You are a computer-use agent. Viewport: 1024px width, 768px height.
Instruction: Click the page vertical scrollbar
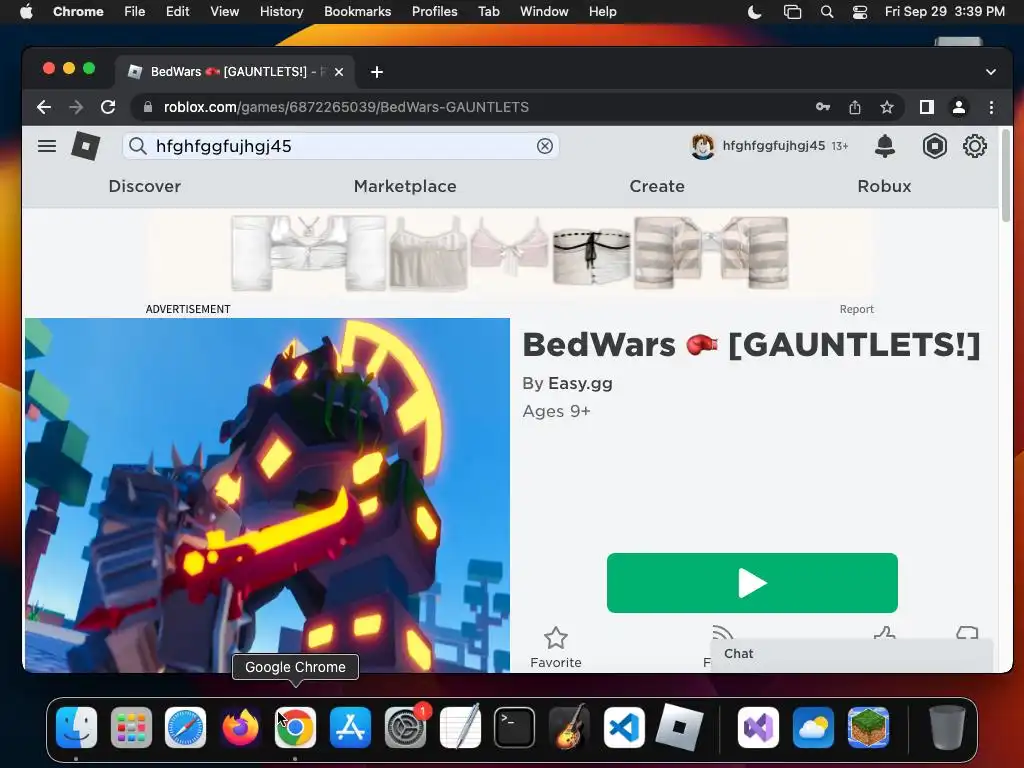[1006, 176]
